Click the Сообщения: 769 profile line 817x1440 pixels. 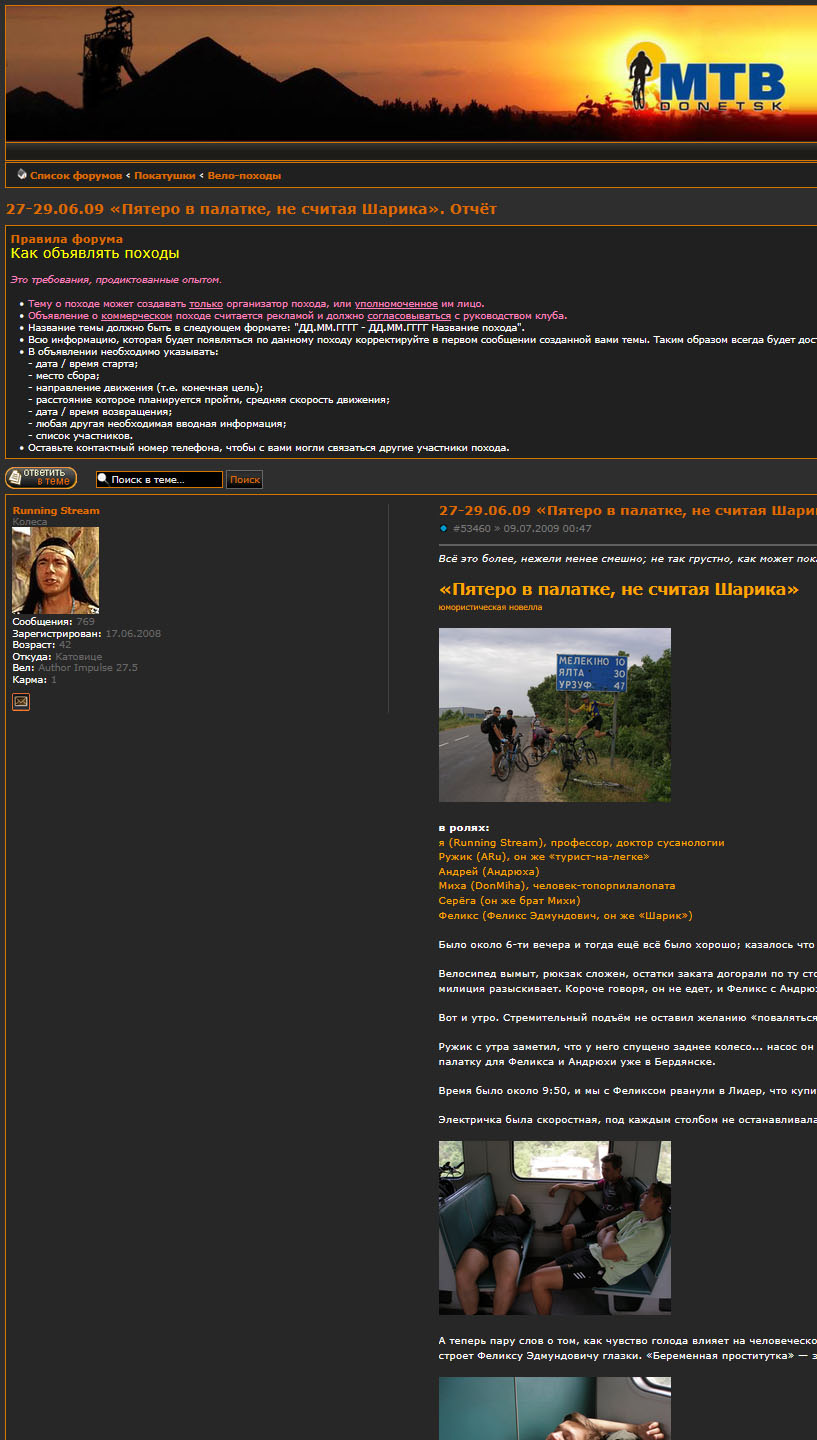(54, 621)
